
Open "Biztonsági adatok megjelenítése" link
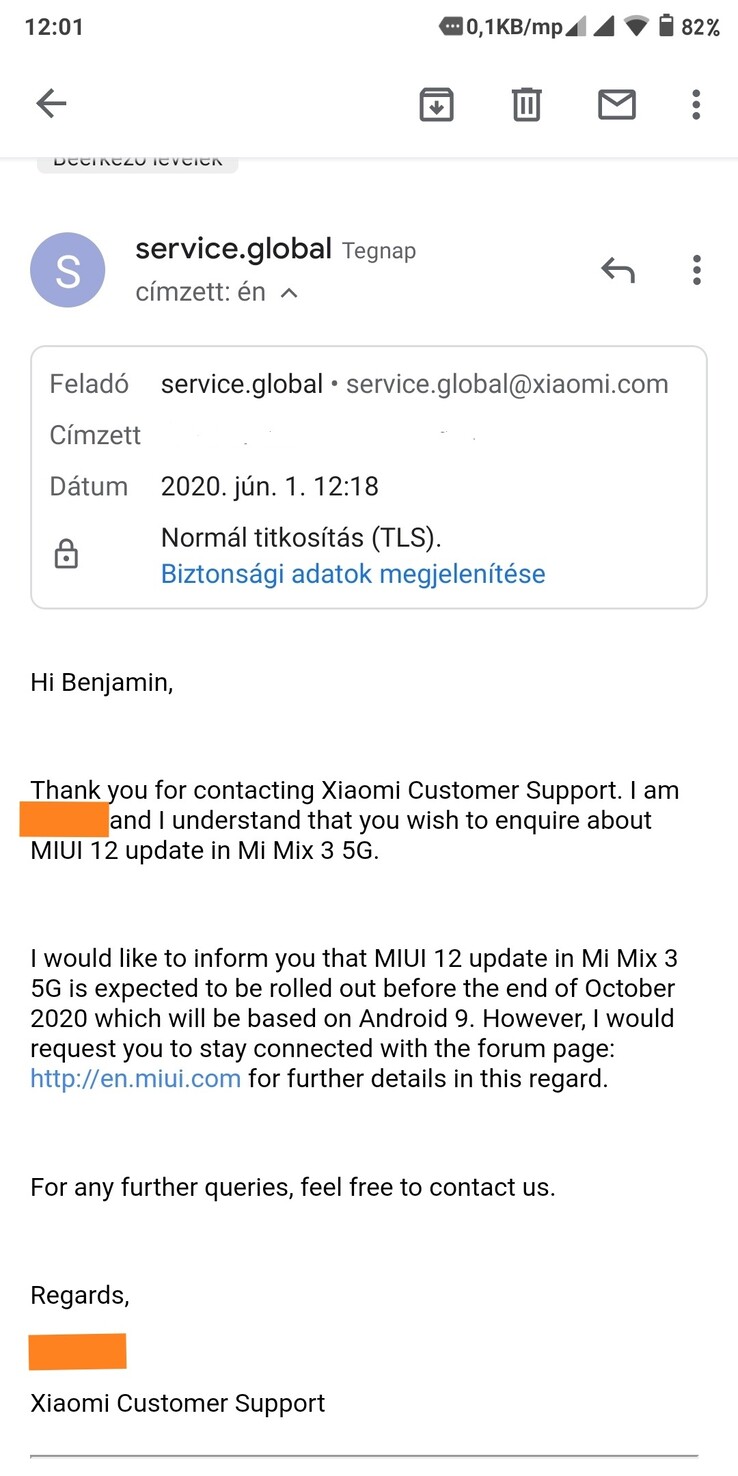tap(353, 574)
